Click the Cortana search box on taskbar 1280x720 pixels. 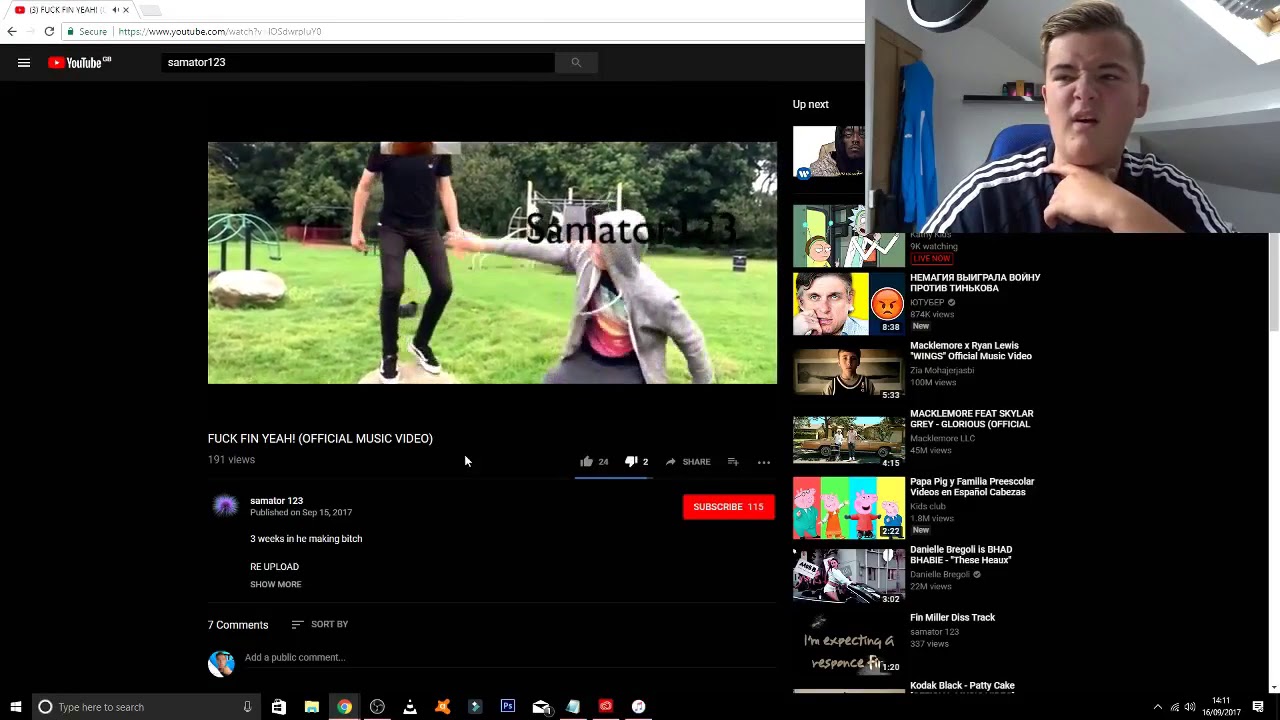click(x=145, y=707)
